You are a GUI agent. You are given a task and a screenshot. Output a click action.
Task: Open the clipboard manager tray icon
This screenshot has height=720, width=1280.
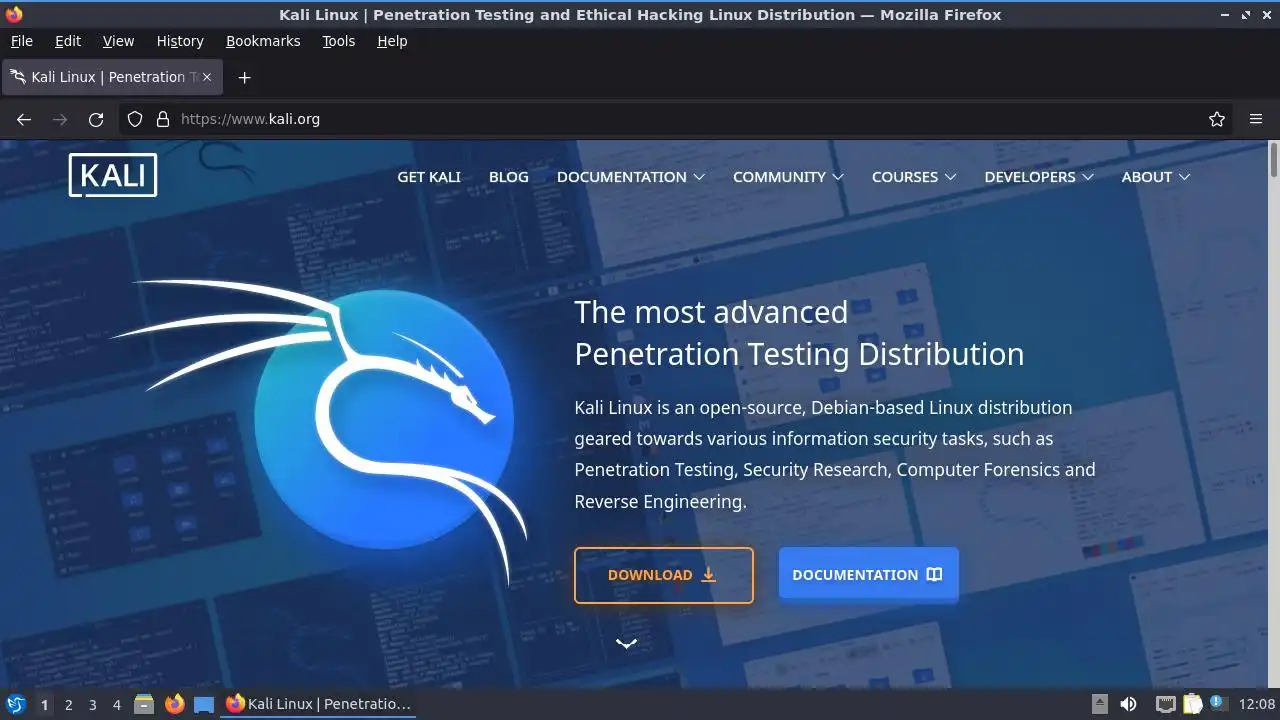tap(1192, 704)
